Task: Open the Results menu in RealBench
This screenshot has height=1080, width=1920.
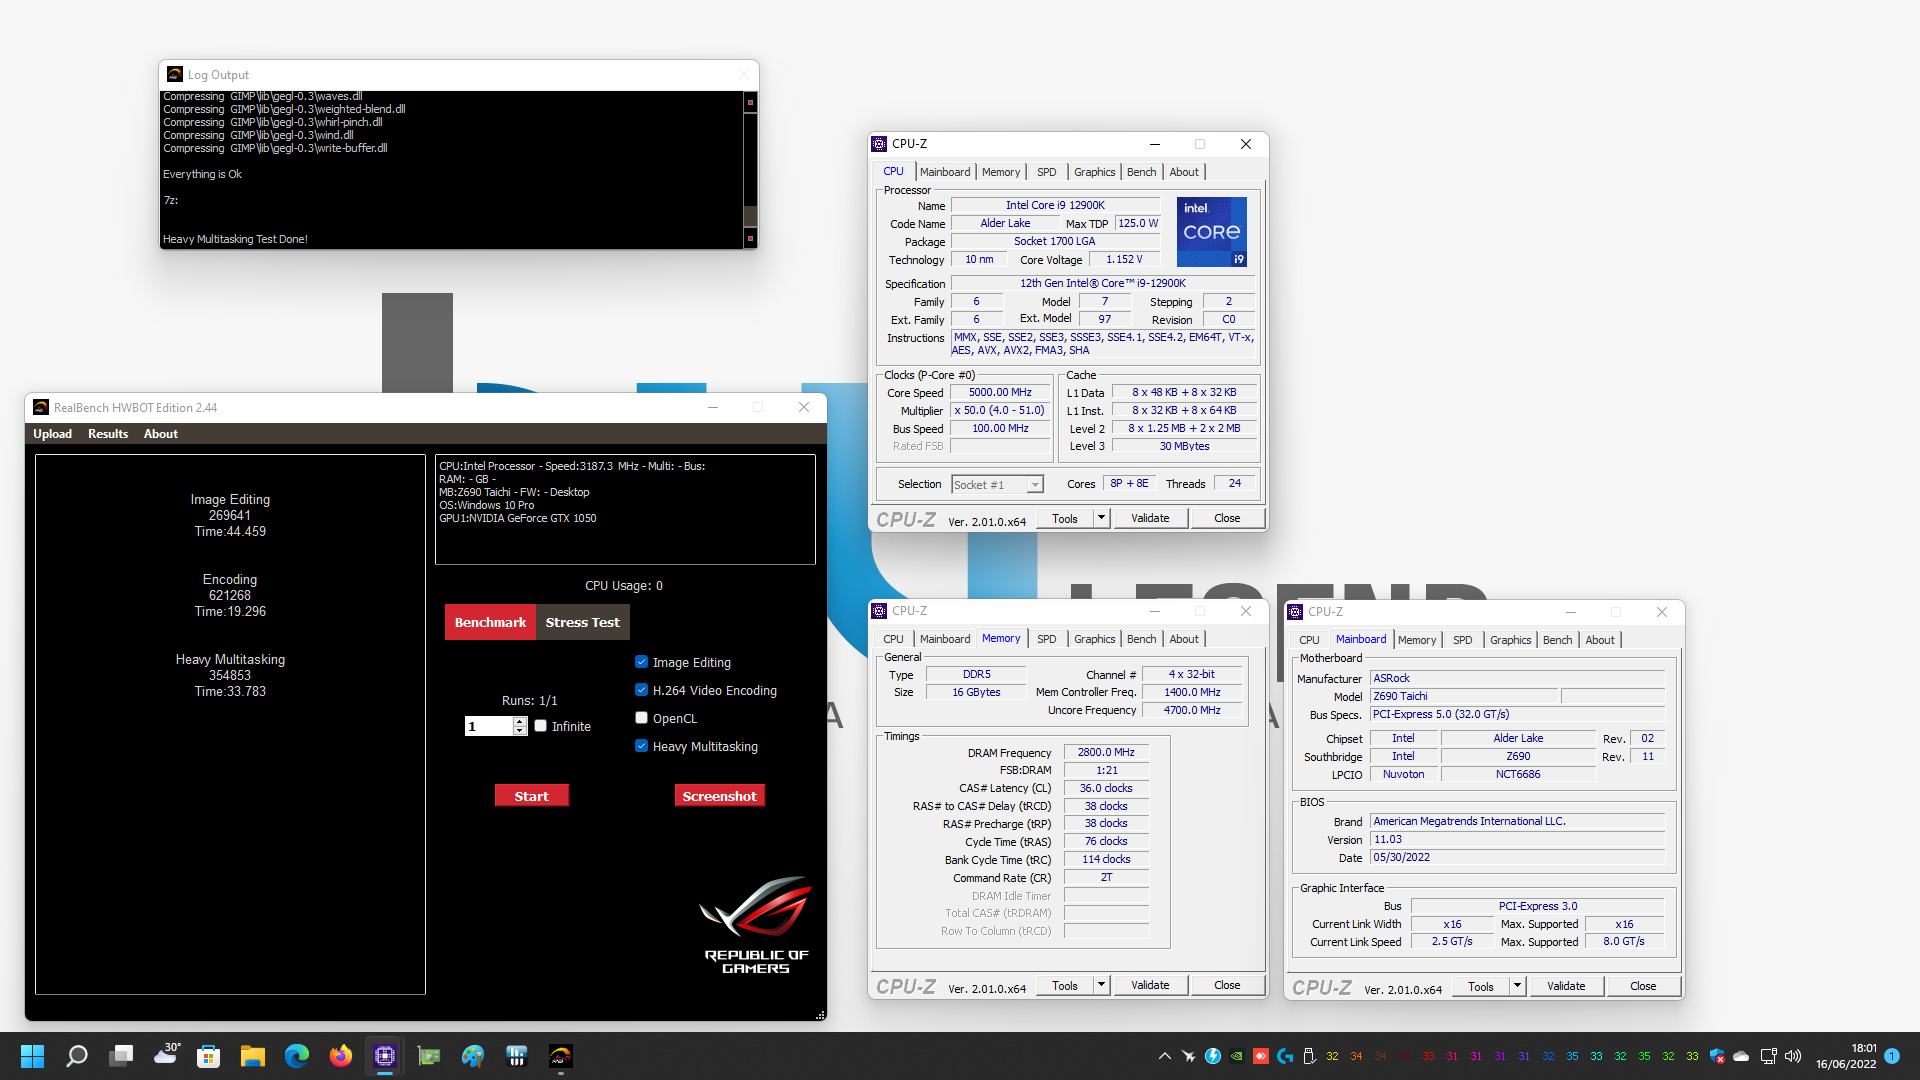Action: coord(108,434)
